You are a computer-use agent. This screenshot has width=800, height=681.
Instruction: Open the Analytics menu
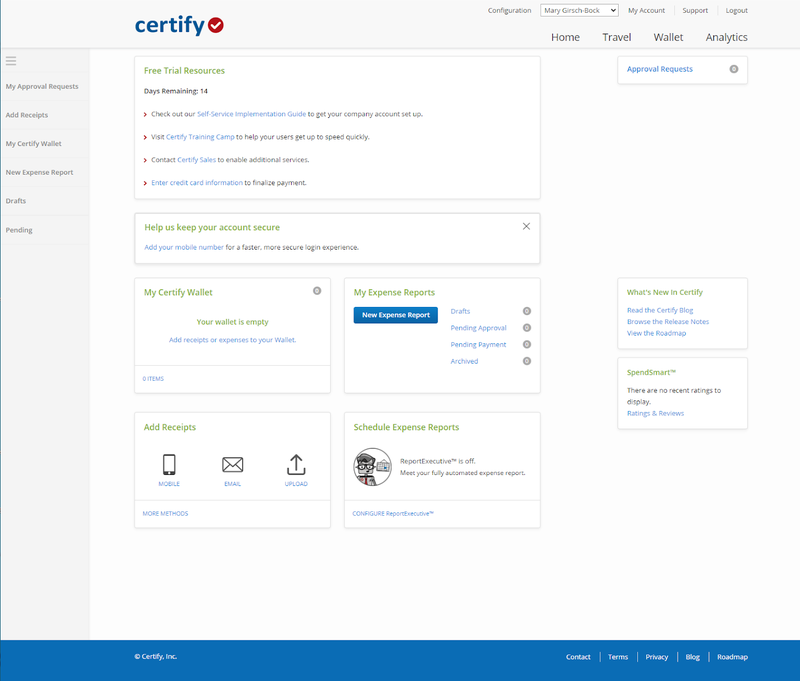727,37
